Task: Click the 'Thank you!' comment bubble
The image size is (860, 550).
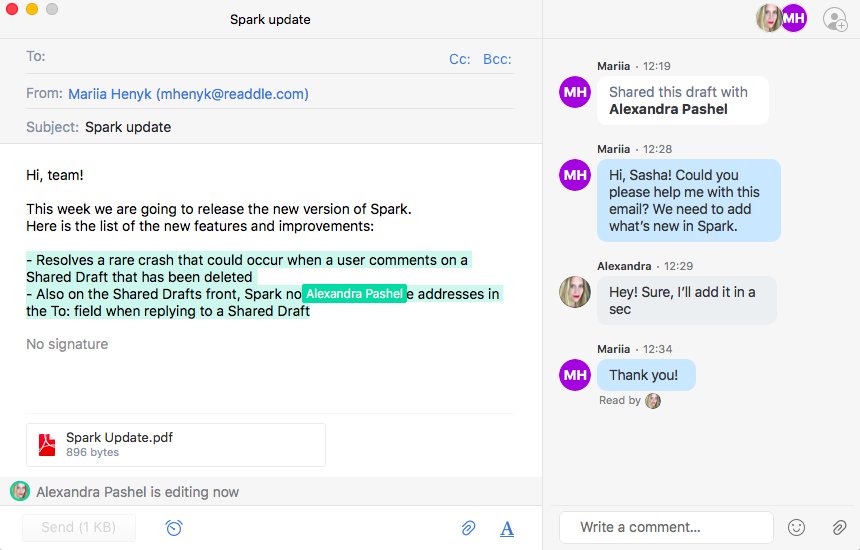Action: (x=646, y=375)
